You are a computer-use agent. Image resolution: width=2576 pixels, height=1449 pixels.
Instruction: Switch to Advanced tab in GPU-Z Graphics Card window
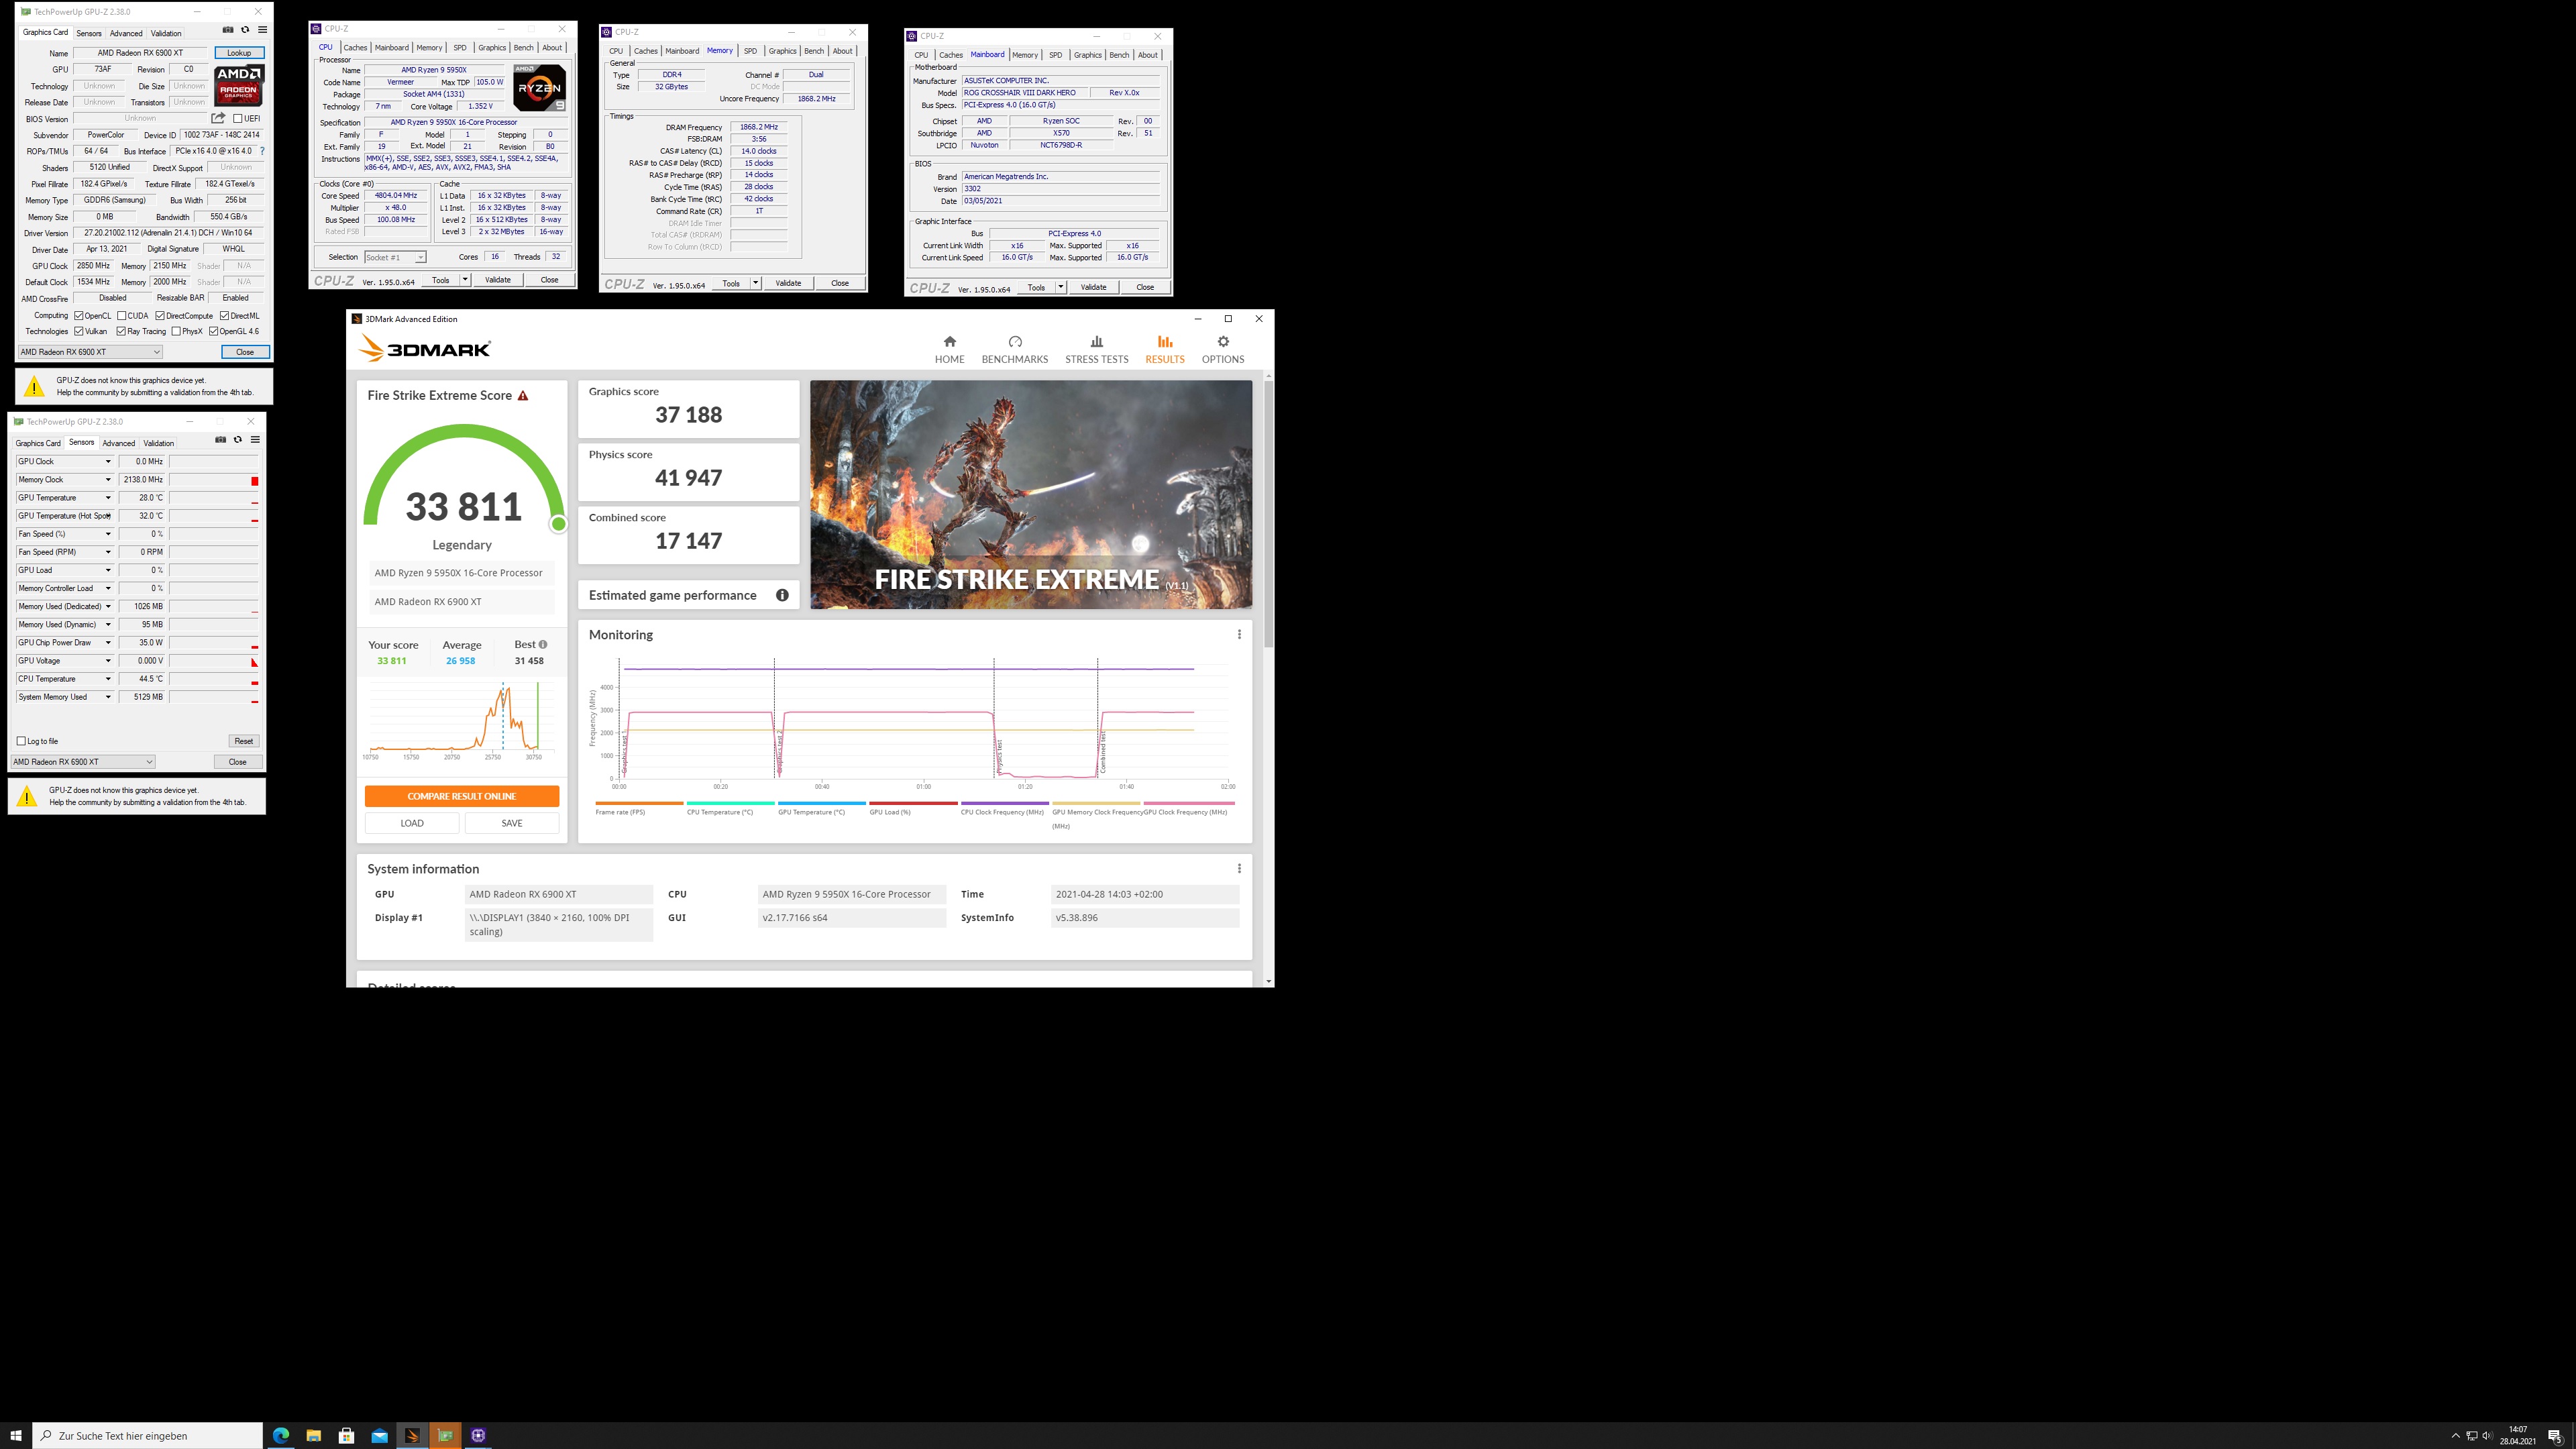(126, 33)
